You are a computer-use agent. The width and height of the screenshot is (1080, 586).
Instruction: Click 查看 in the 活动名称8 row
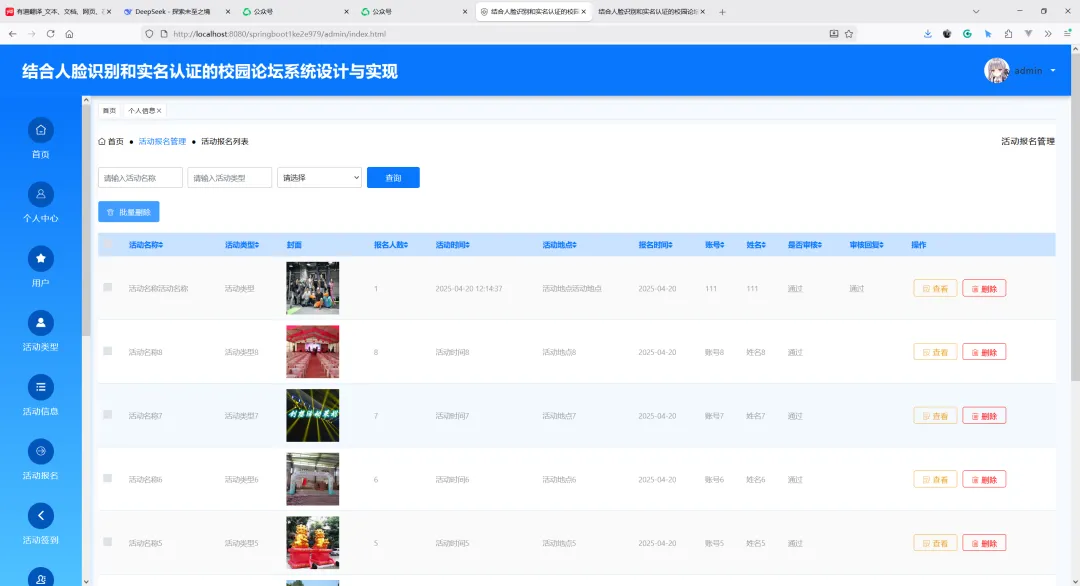pyautogui.click(x=935, y=352)
